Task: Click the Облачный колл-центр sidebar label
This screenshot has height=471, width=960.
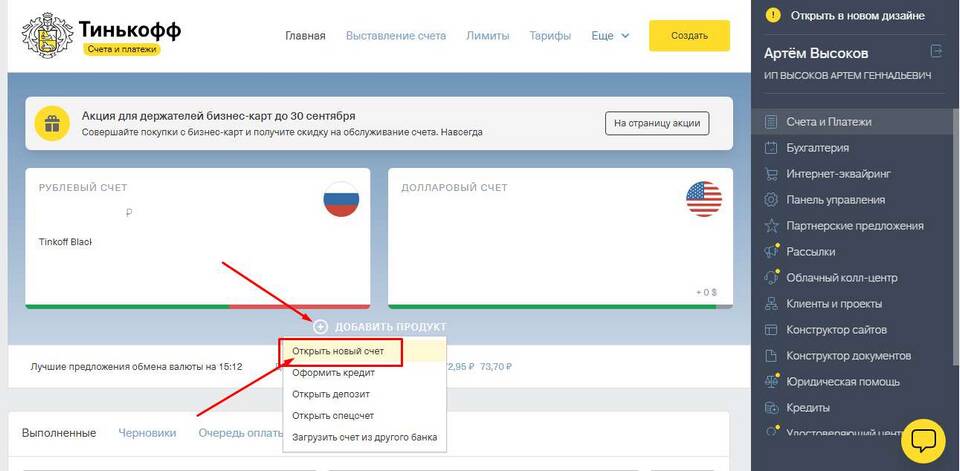Action: 842,277
